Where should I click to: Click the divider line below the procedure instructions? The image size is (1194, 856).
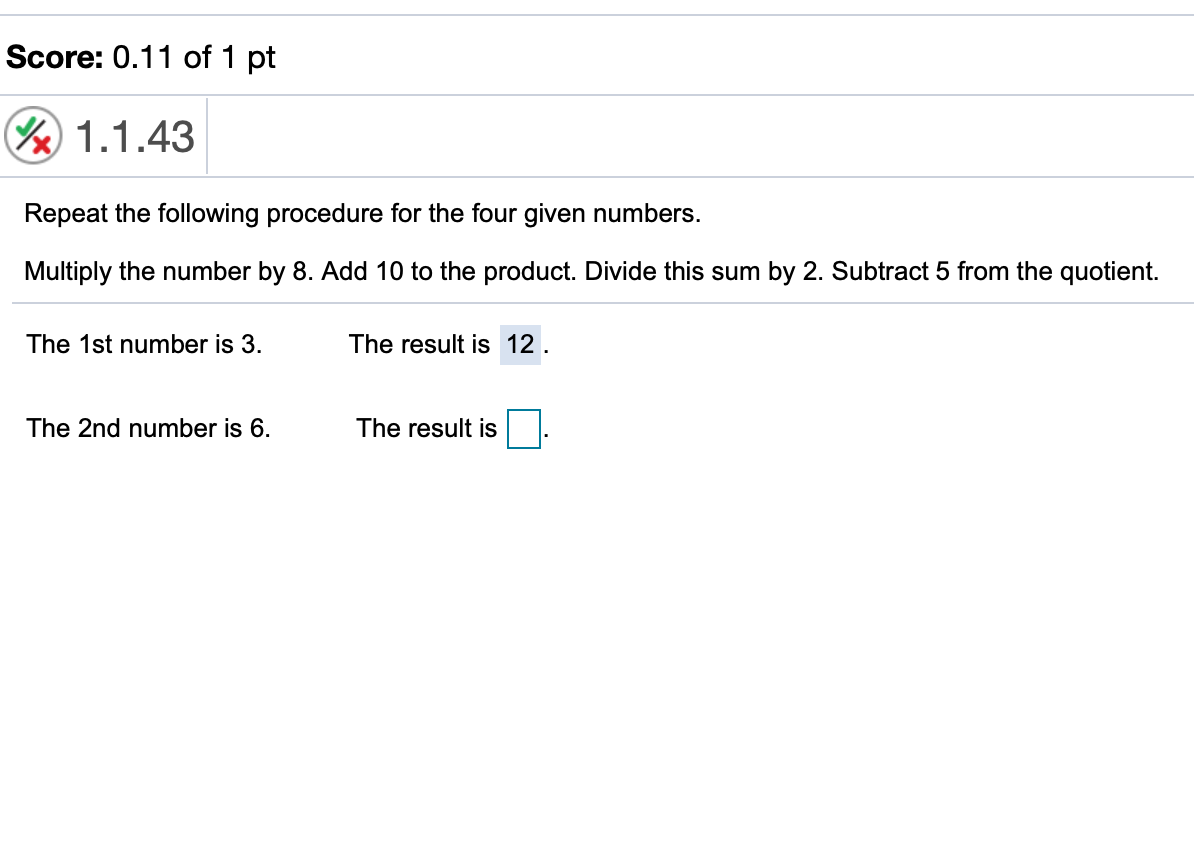click(x=600, y=303)
